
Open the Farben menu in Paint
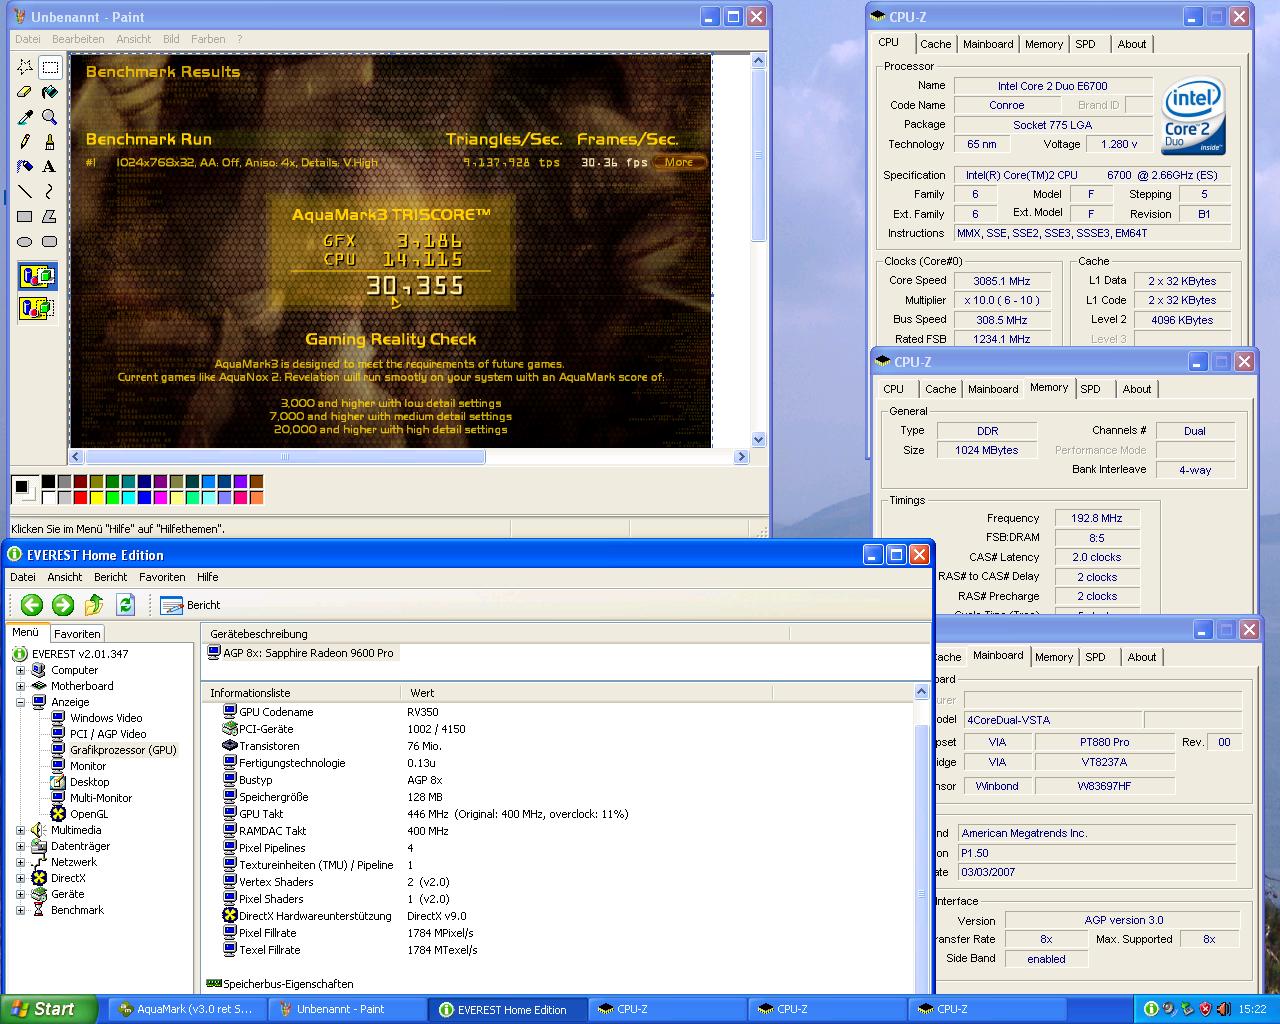[x=208, y=39]
